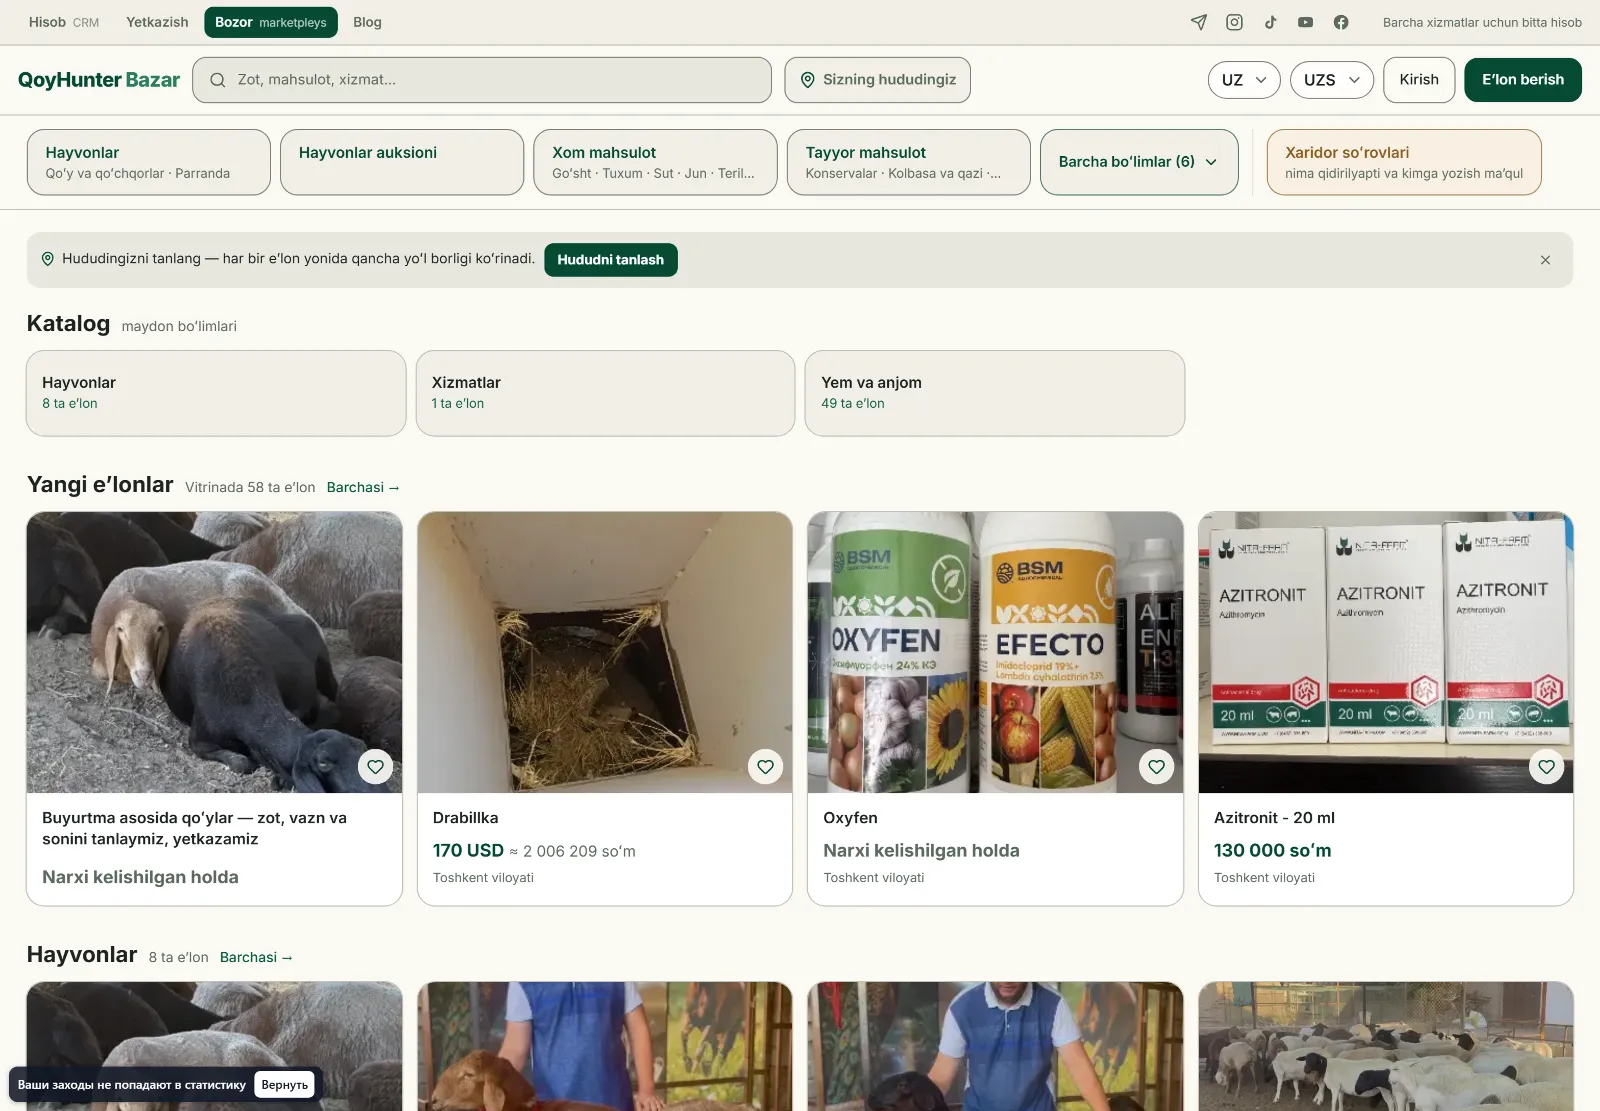Open Yem va anjom catalog card
The image size is (1600, 1111).
click(x=995, y=393)
